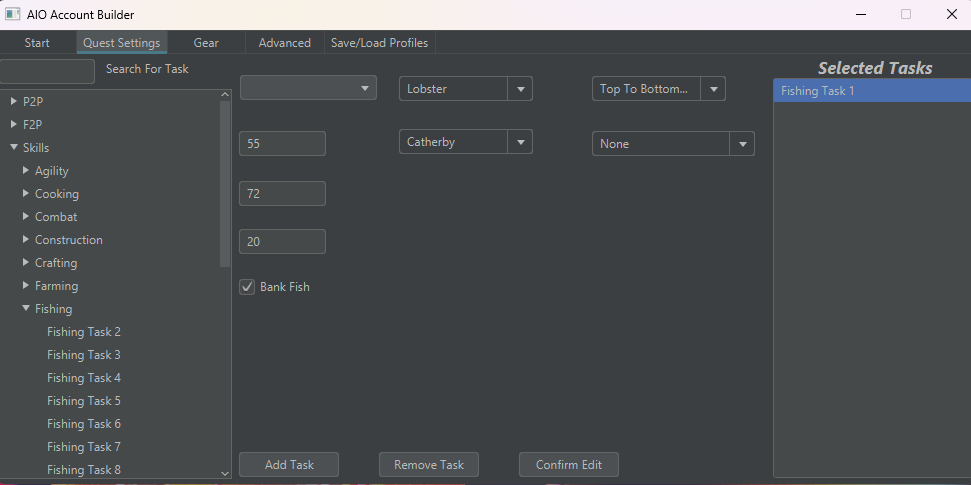
Task: Select Fishing Task 4 in tree
Action: coord(84,378)
